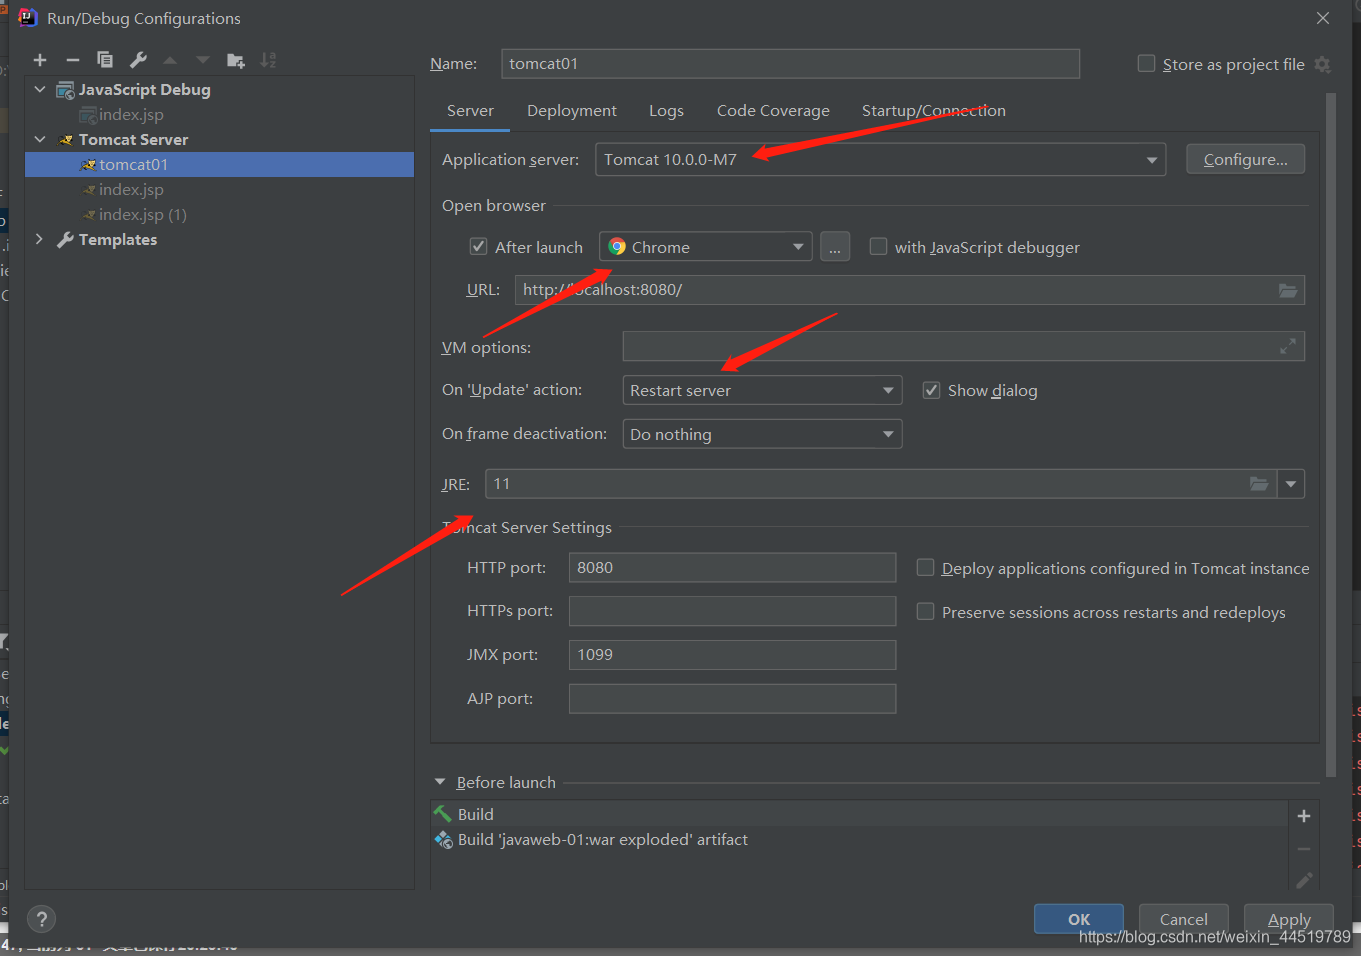Viewport: 1361px width, 956px height.
Task: Select Tomcat Server index.jsp configuration
Action: click(x=219, y=189)
